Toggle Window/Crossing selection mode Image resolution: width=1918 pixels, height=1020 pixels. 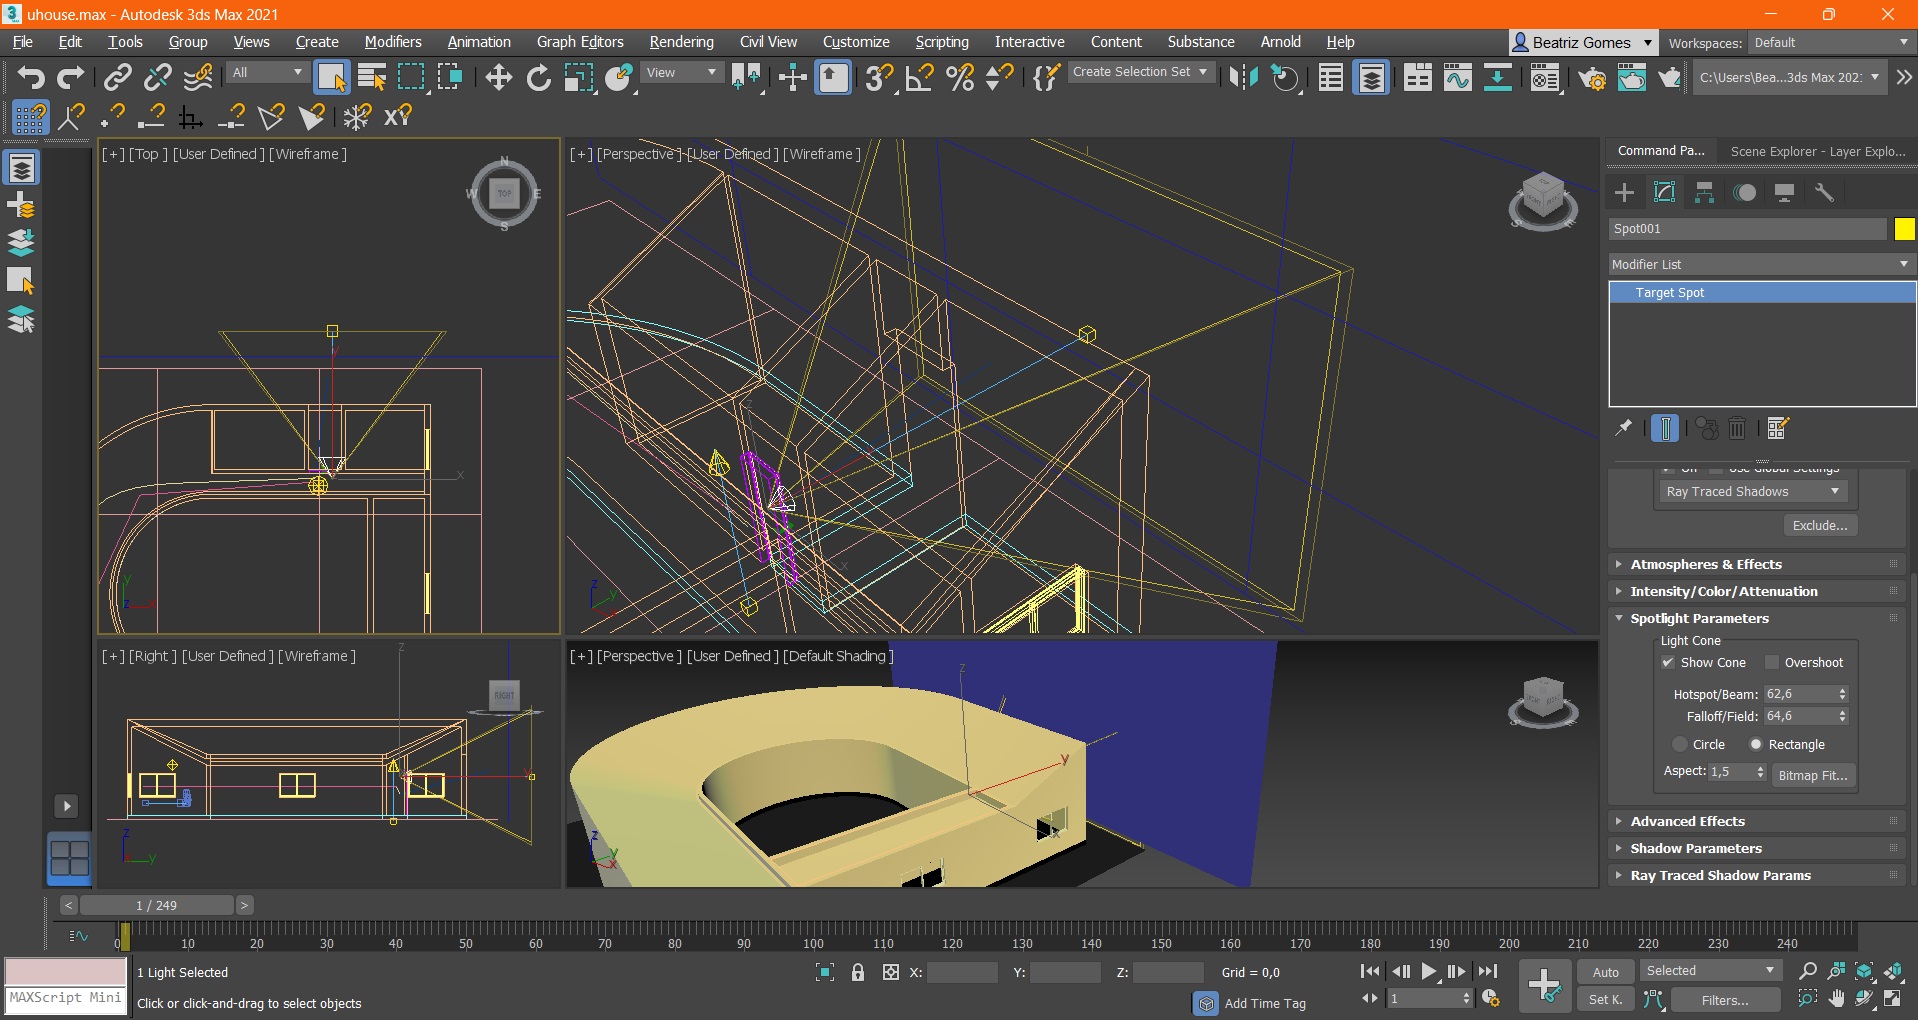pyautogui.click(x=450, y=77)
